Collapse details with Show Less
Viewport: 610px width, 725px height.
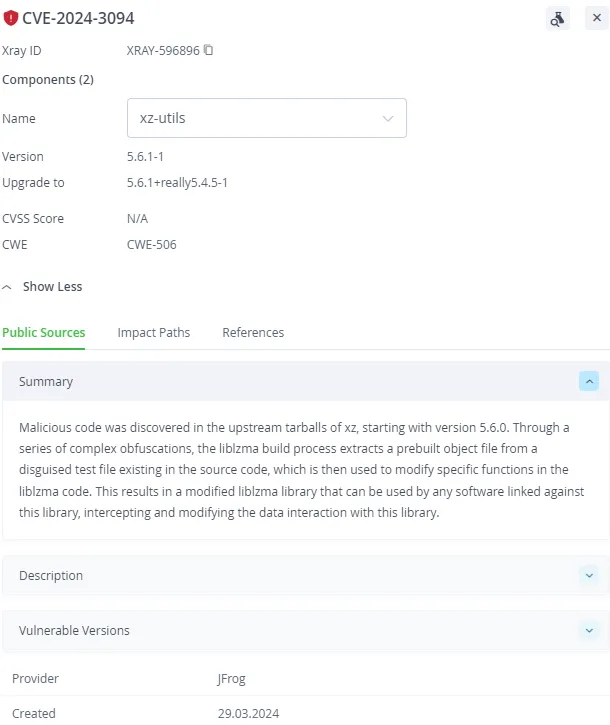43,287
